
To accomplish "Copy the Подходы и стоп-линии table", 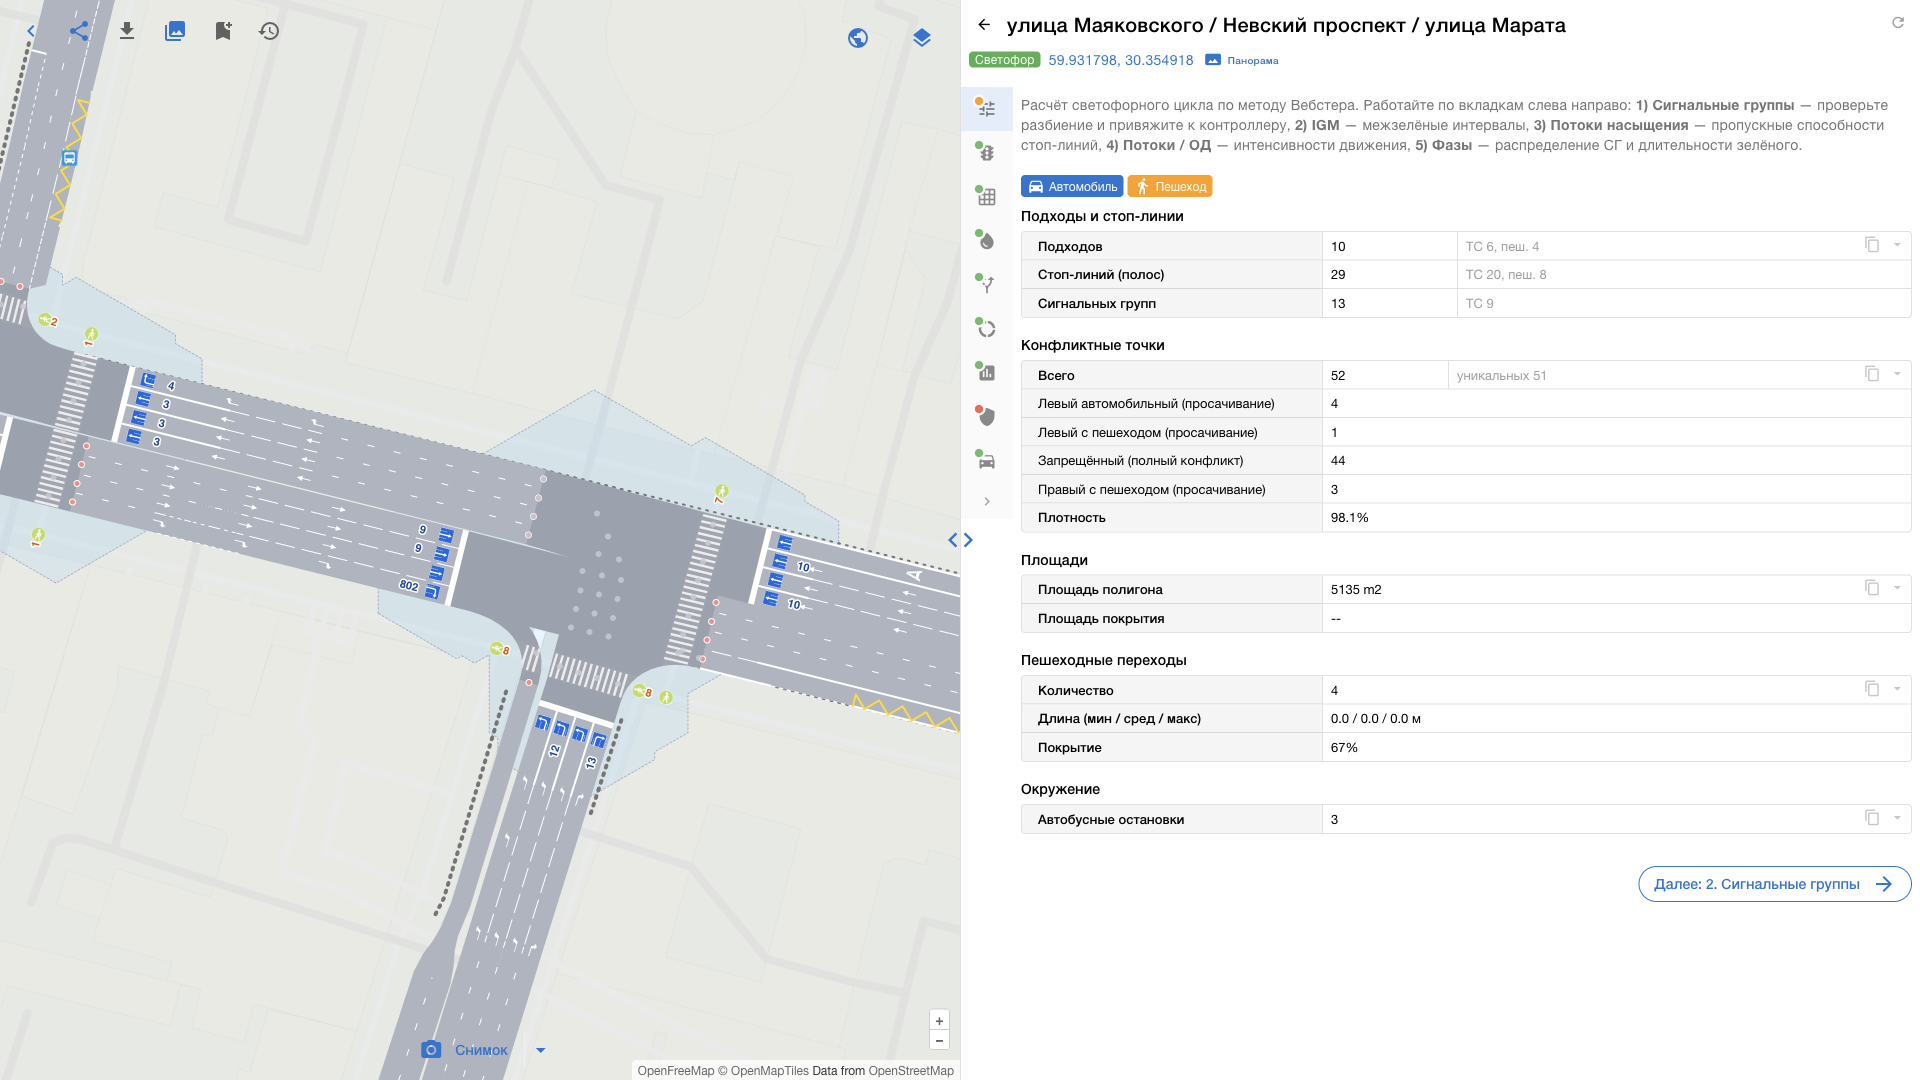I will click(x=1872, y=245).
